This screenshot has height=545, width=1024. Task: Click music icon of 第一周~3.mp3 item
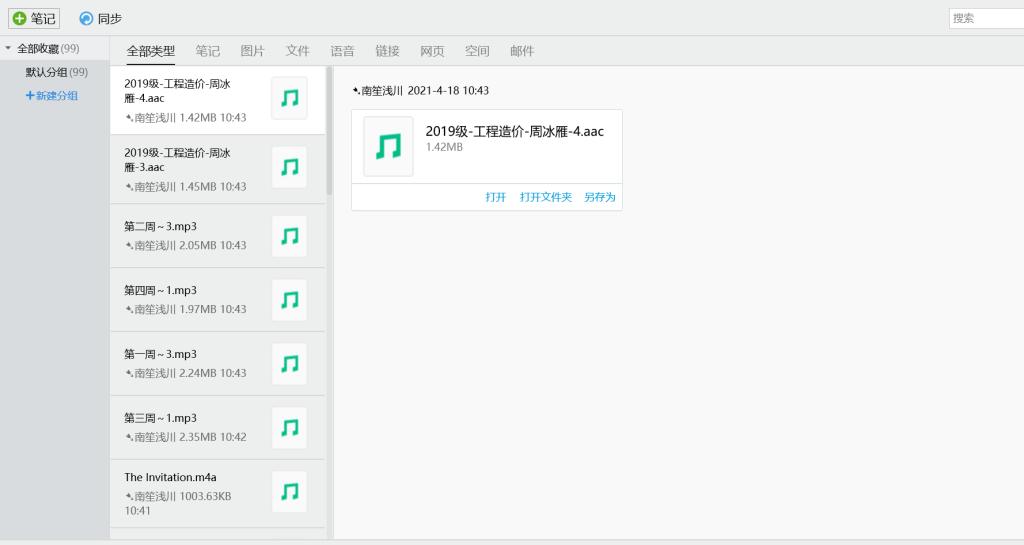289,364
